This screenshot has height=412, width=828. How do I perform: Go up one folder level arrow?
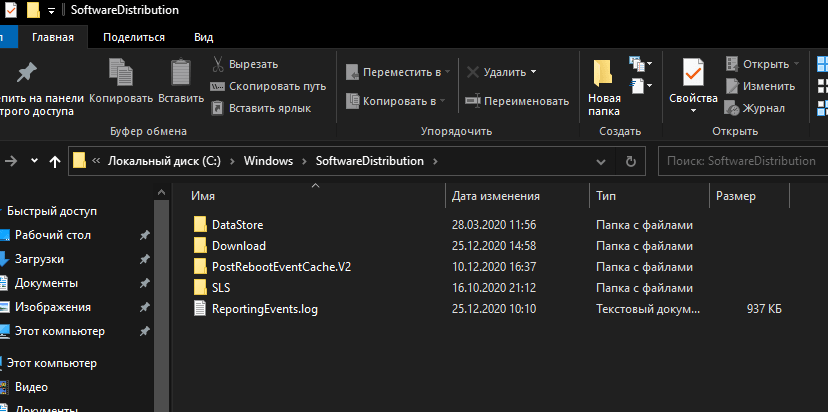[x=54, y=161]
